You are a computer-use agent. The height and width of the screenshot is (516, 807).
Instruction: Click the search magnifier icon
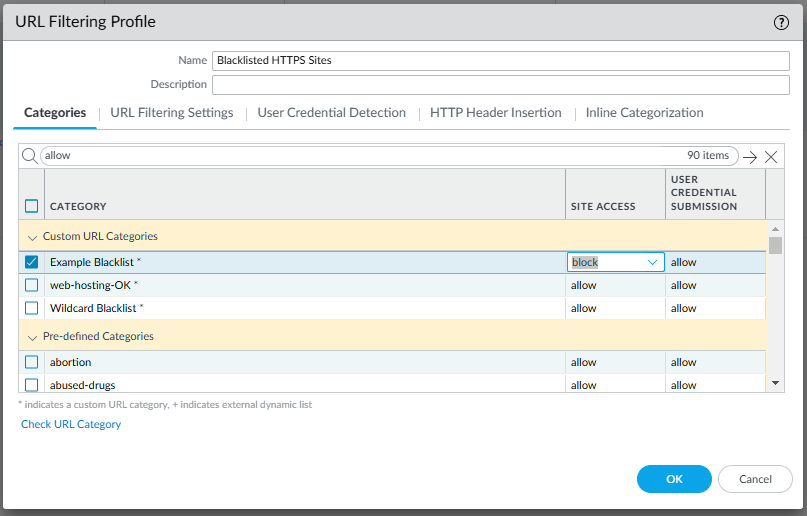pyautogui.click(x=29, y=156)
